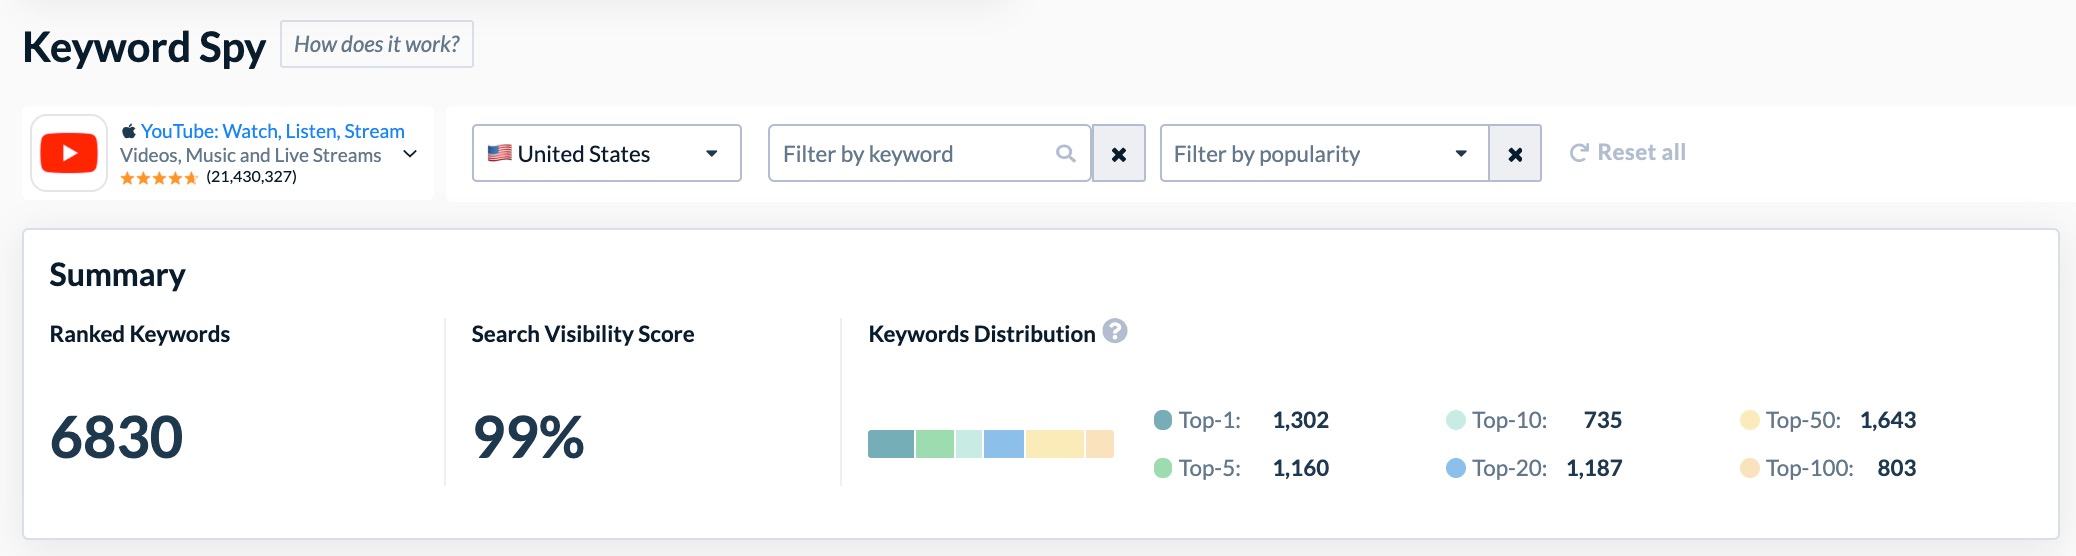Click the blue Top-20 distribution bar segment

(1004, 444)
